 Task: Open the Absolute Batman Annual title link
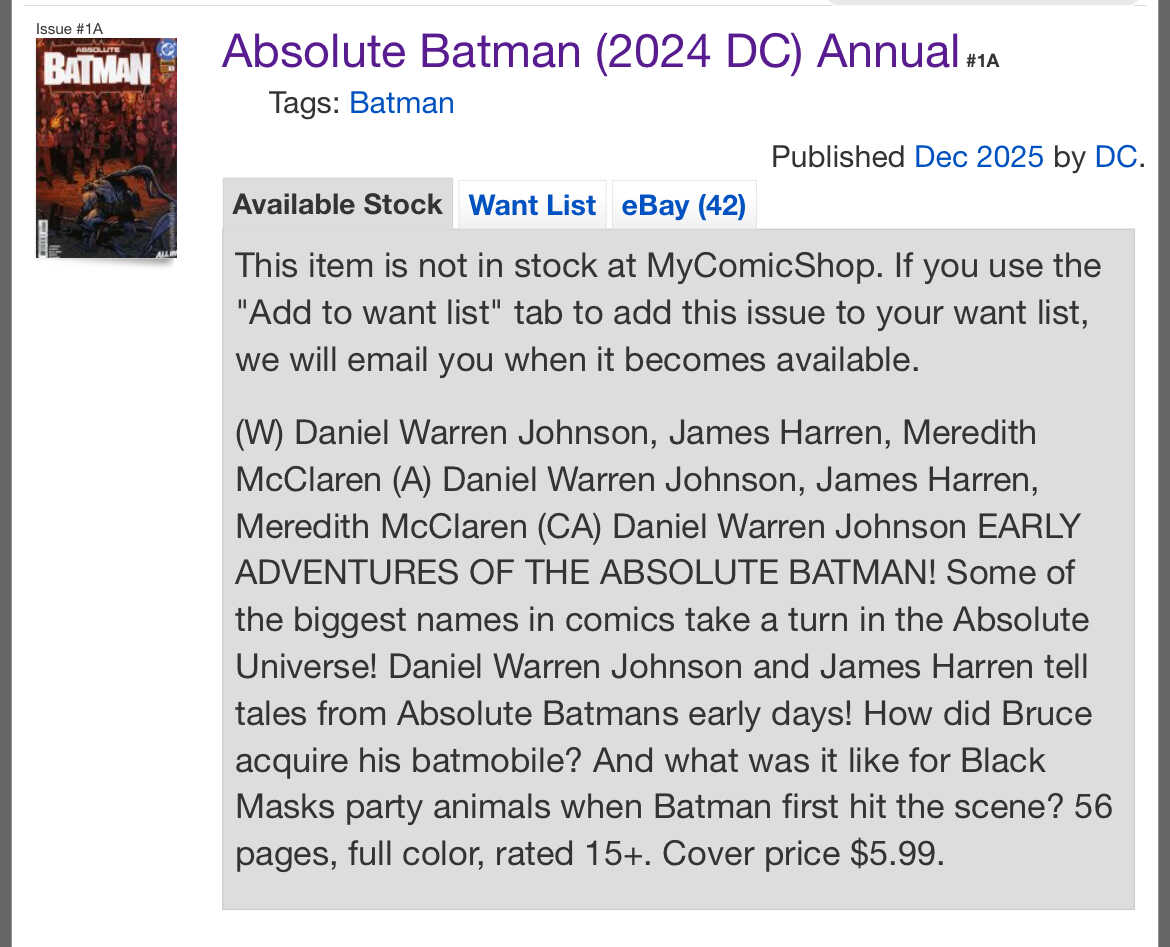coord(590,50)
